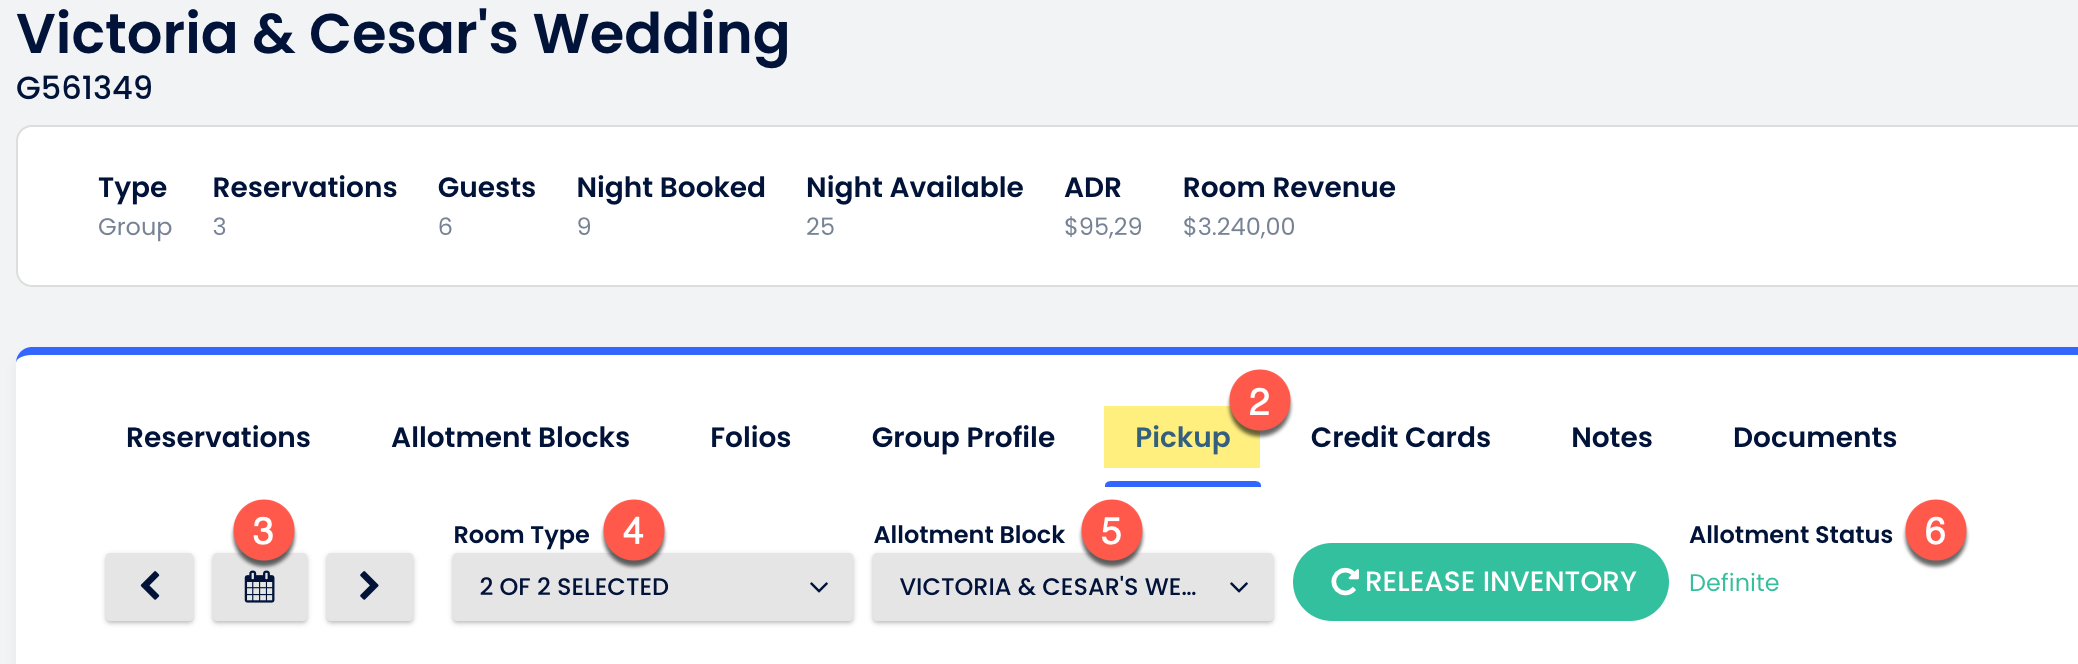View the Documents tab
The image size is (2078, 664).
pos(1814,437)
